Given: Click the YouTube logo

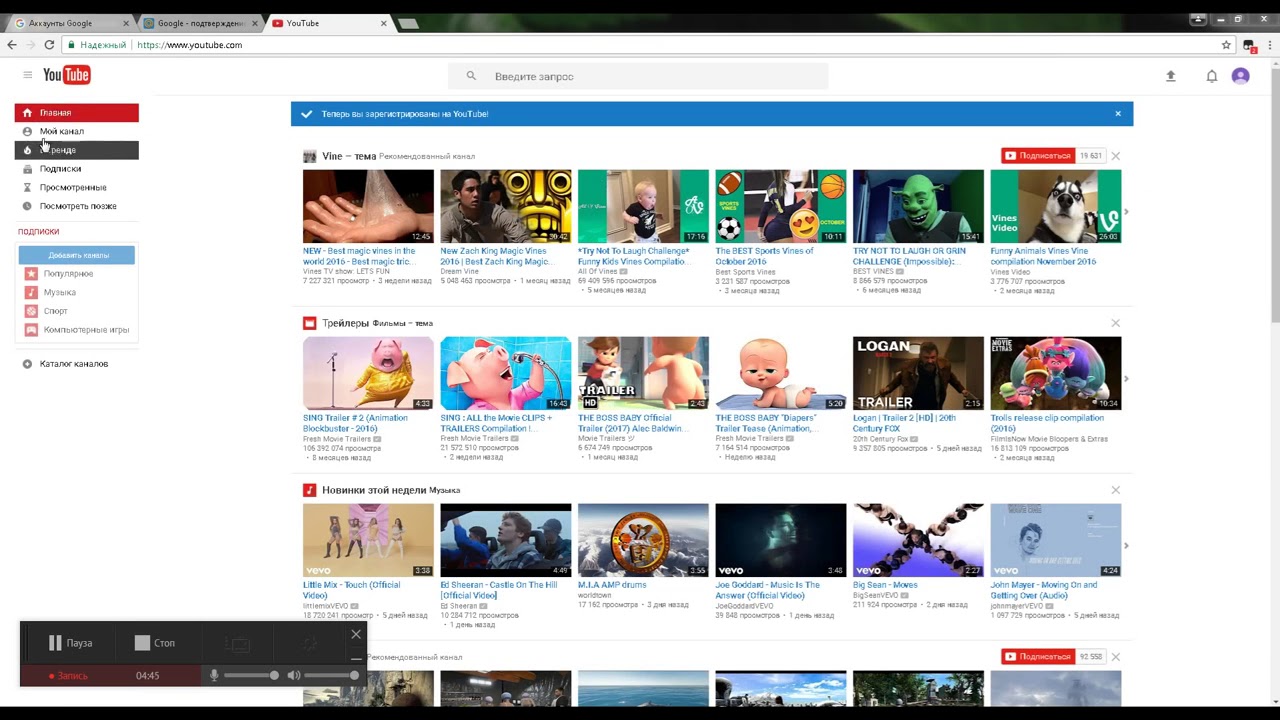Looking at the screenshot, I should coord(67,75).
